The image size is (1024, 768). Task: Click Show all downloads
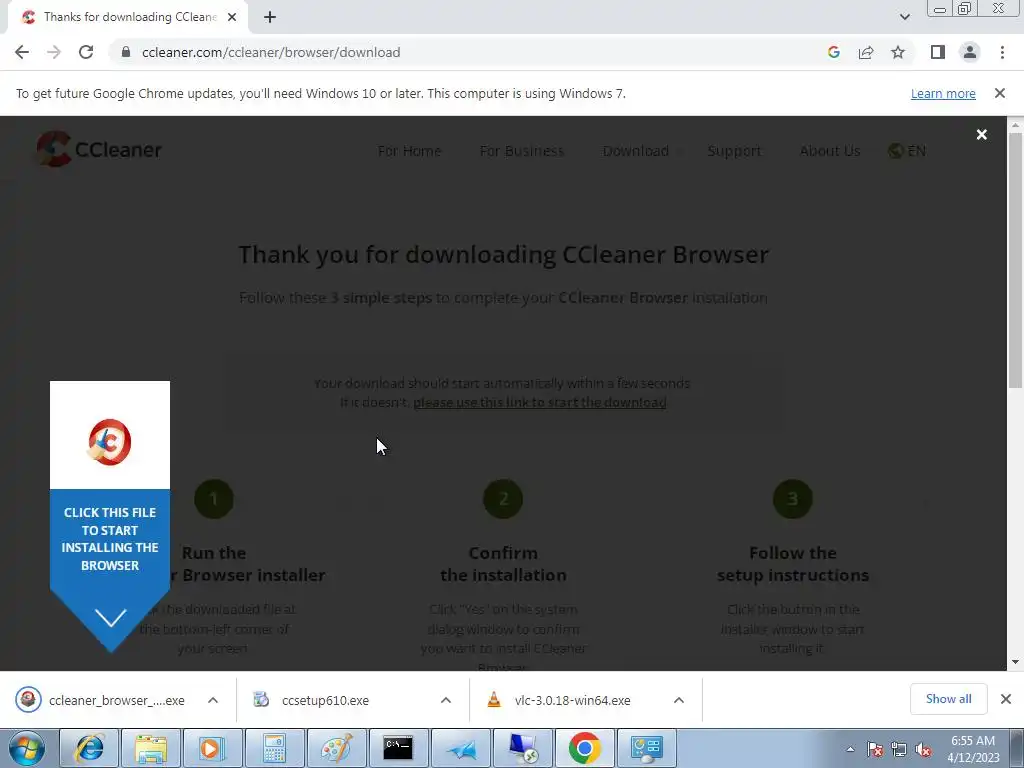tap(948, 699)
